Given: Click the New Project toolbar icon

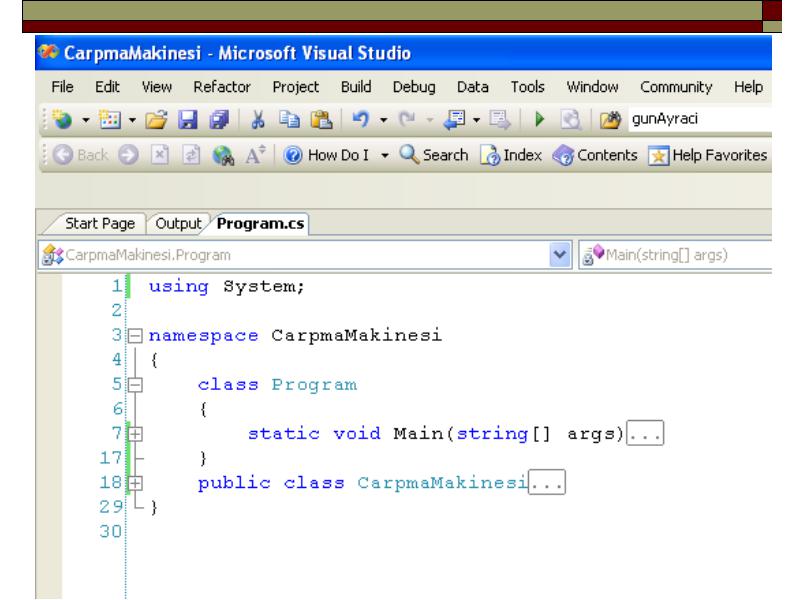Looking at the screenshot, I should (x=62, y=120).
